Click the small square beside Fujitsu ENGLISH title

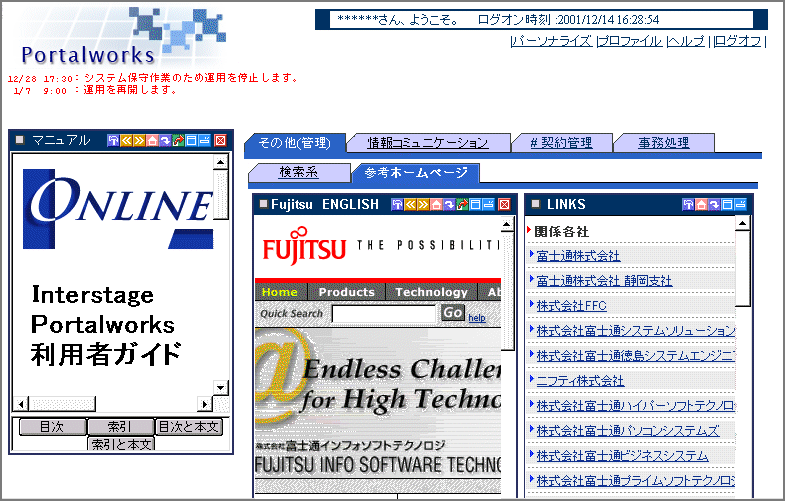click(x=263, y=204)
